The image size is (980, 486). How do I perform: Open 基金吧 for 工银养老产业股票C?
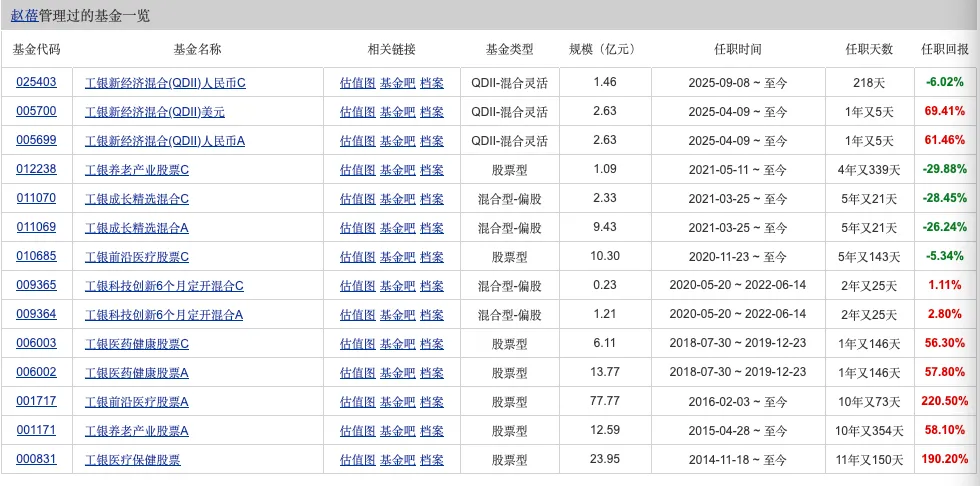(x=397, y=169)
